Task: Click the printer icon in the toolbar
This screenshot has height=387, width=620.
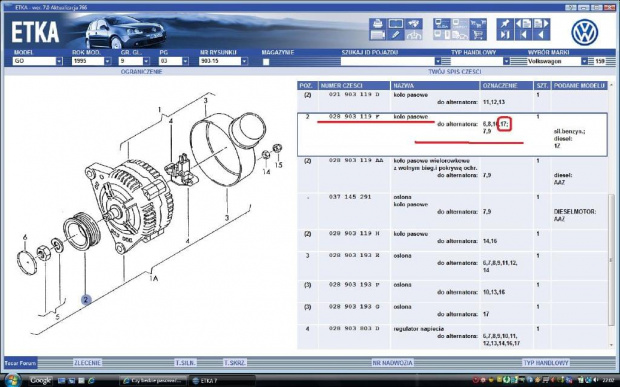Action: [378, 23]
